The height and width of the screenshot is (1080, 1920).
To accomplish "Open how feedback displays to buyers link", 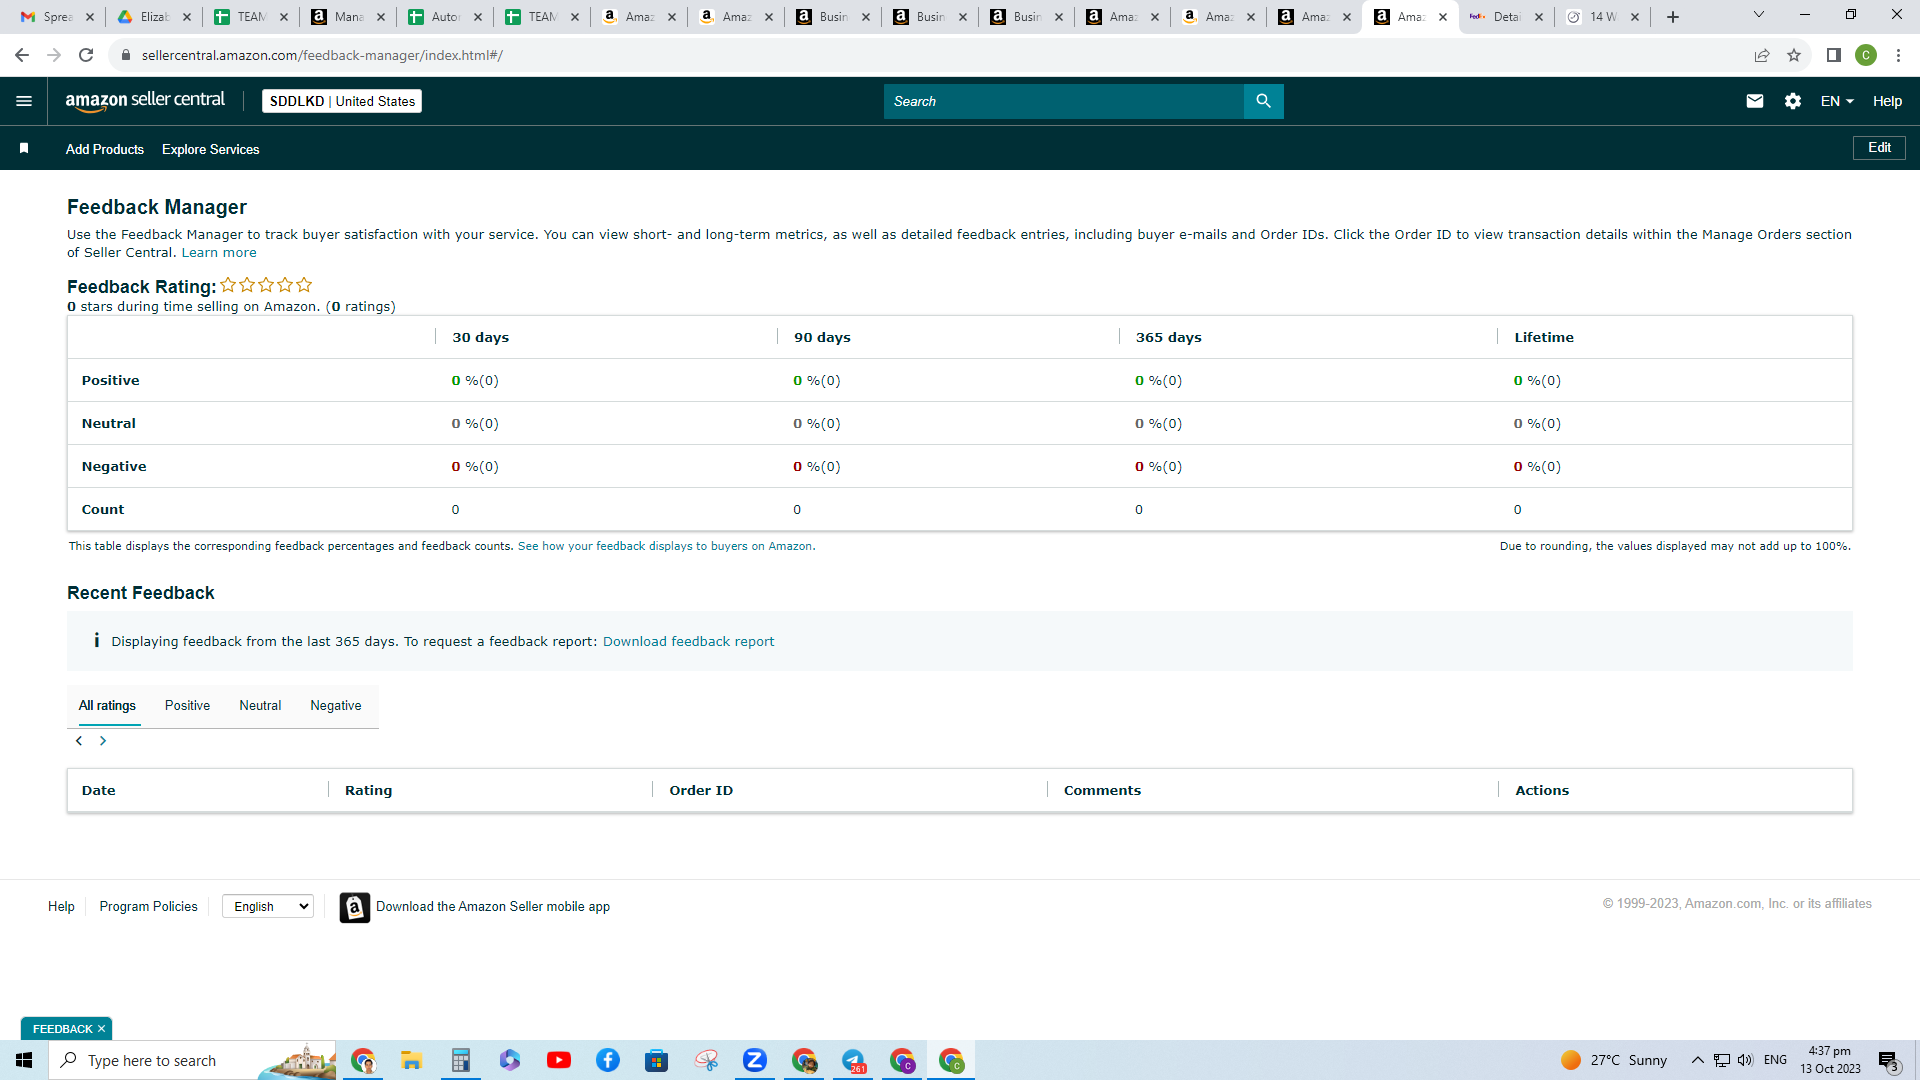I will point(666,546).
